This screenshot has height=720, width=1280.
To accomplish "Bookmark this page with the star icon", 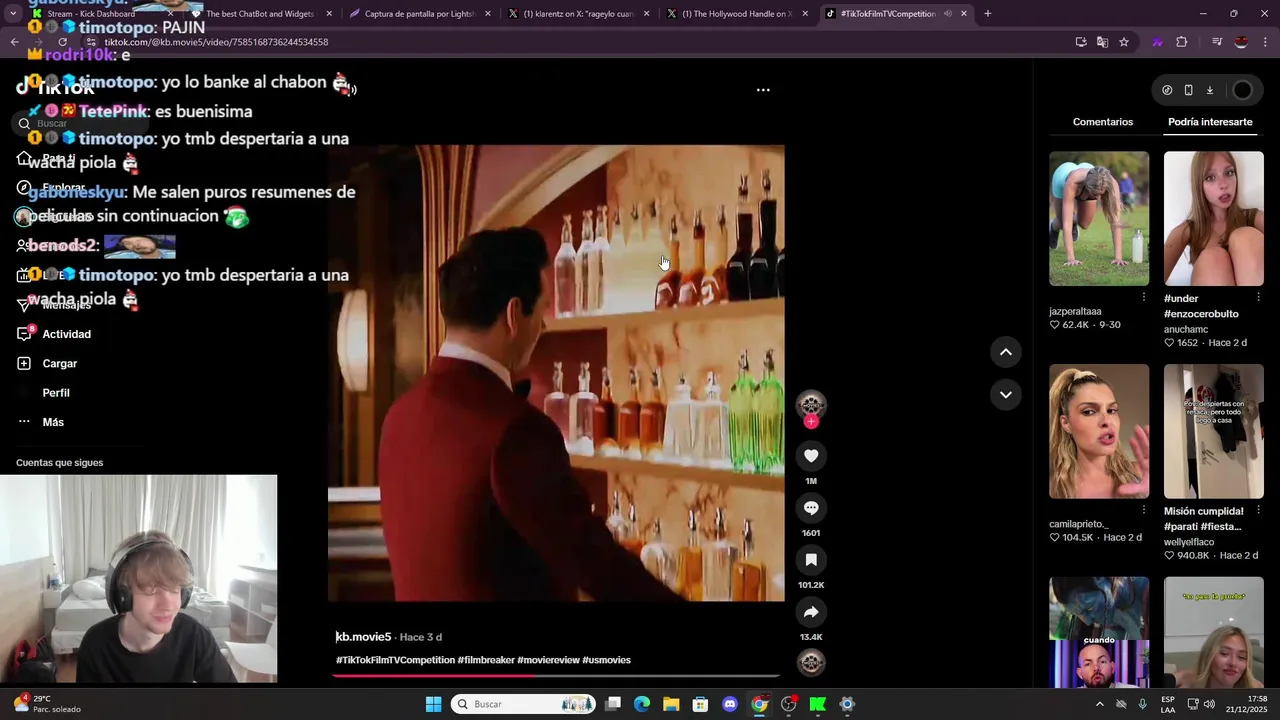I will tap(1124, 42).
